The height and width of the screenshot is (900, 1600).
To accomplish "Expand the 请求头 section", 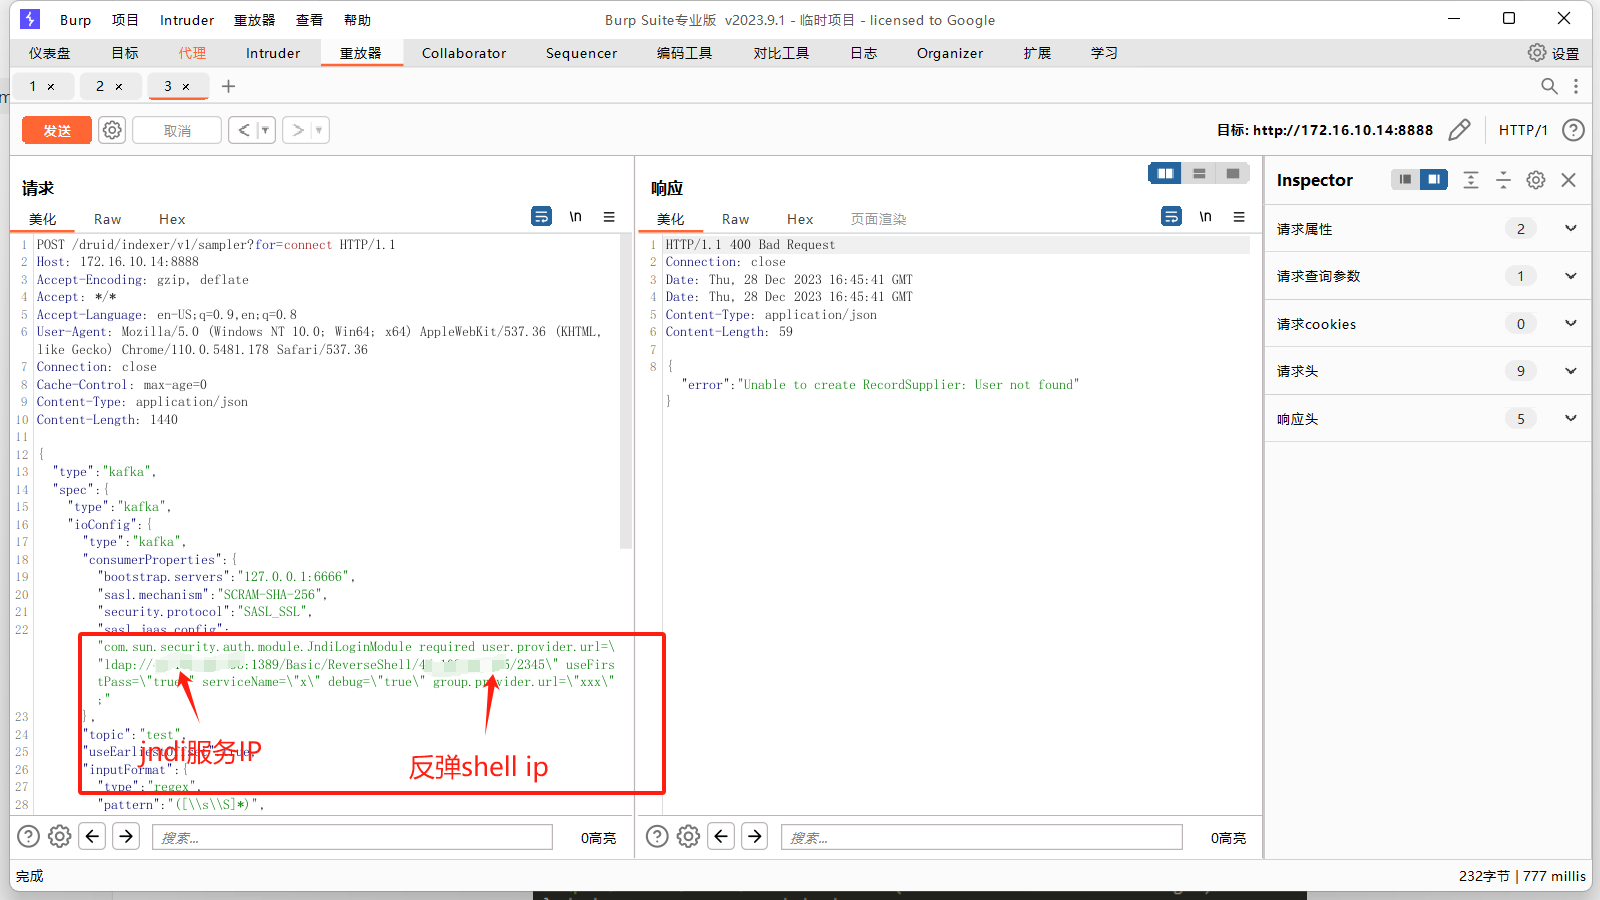I will coord(1428,371).
